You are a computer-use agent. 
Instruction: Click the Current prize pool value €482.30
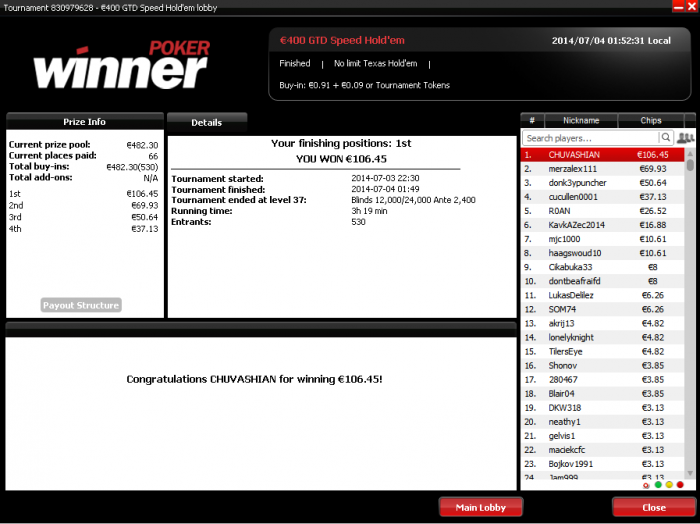coord(142,145)
